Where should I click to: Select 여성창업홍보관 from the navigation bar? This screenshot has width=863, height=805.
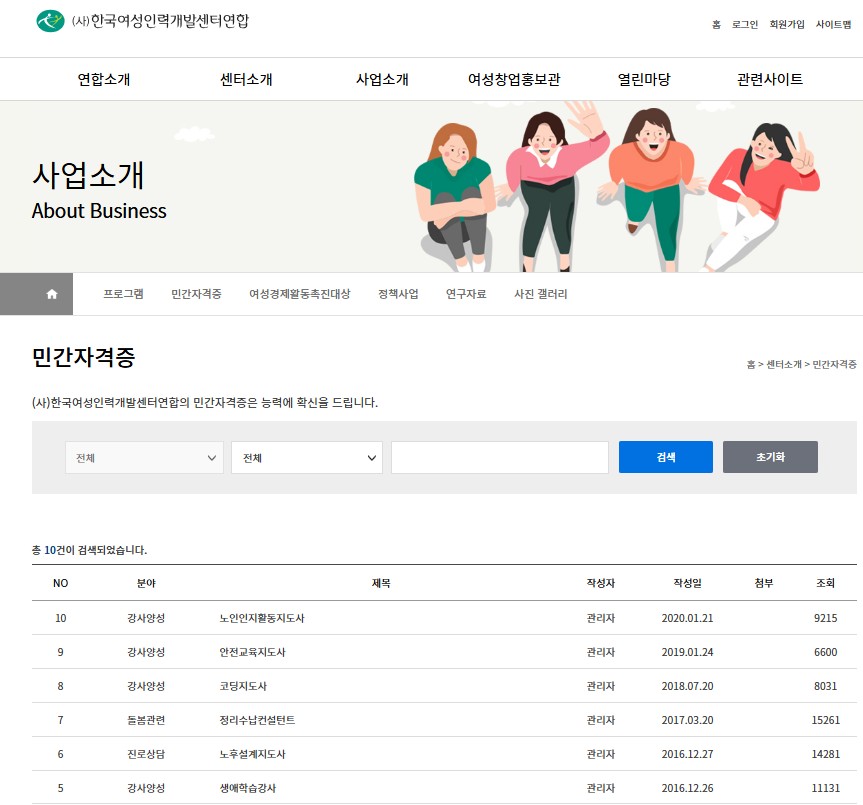click(514, 78)
